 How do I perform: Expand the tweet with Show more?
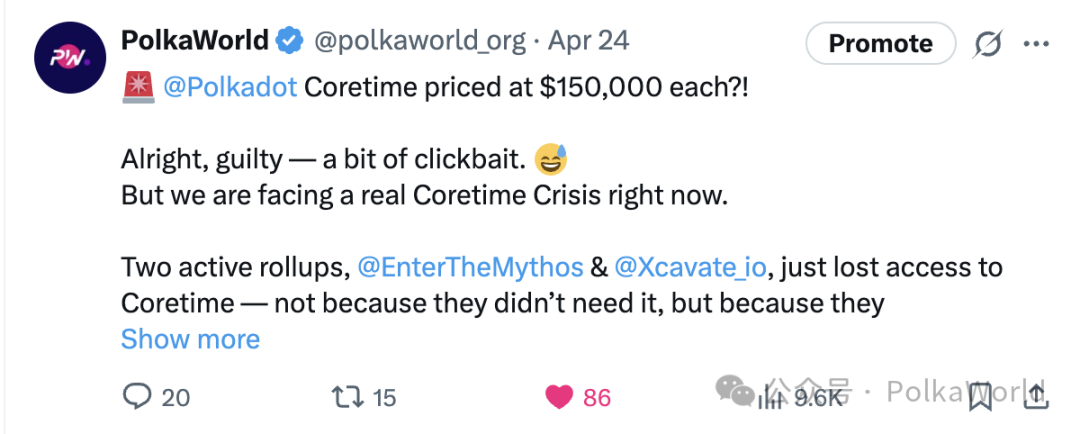pos(190,339)
